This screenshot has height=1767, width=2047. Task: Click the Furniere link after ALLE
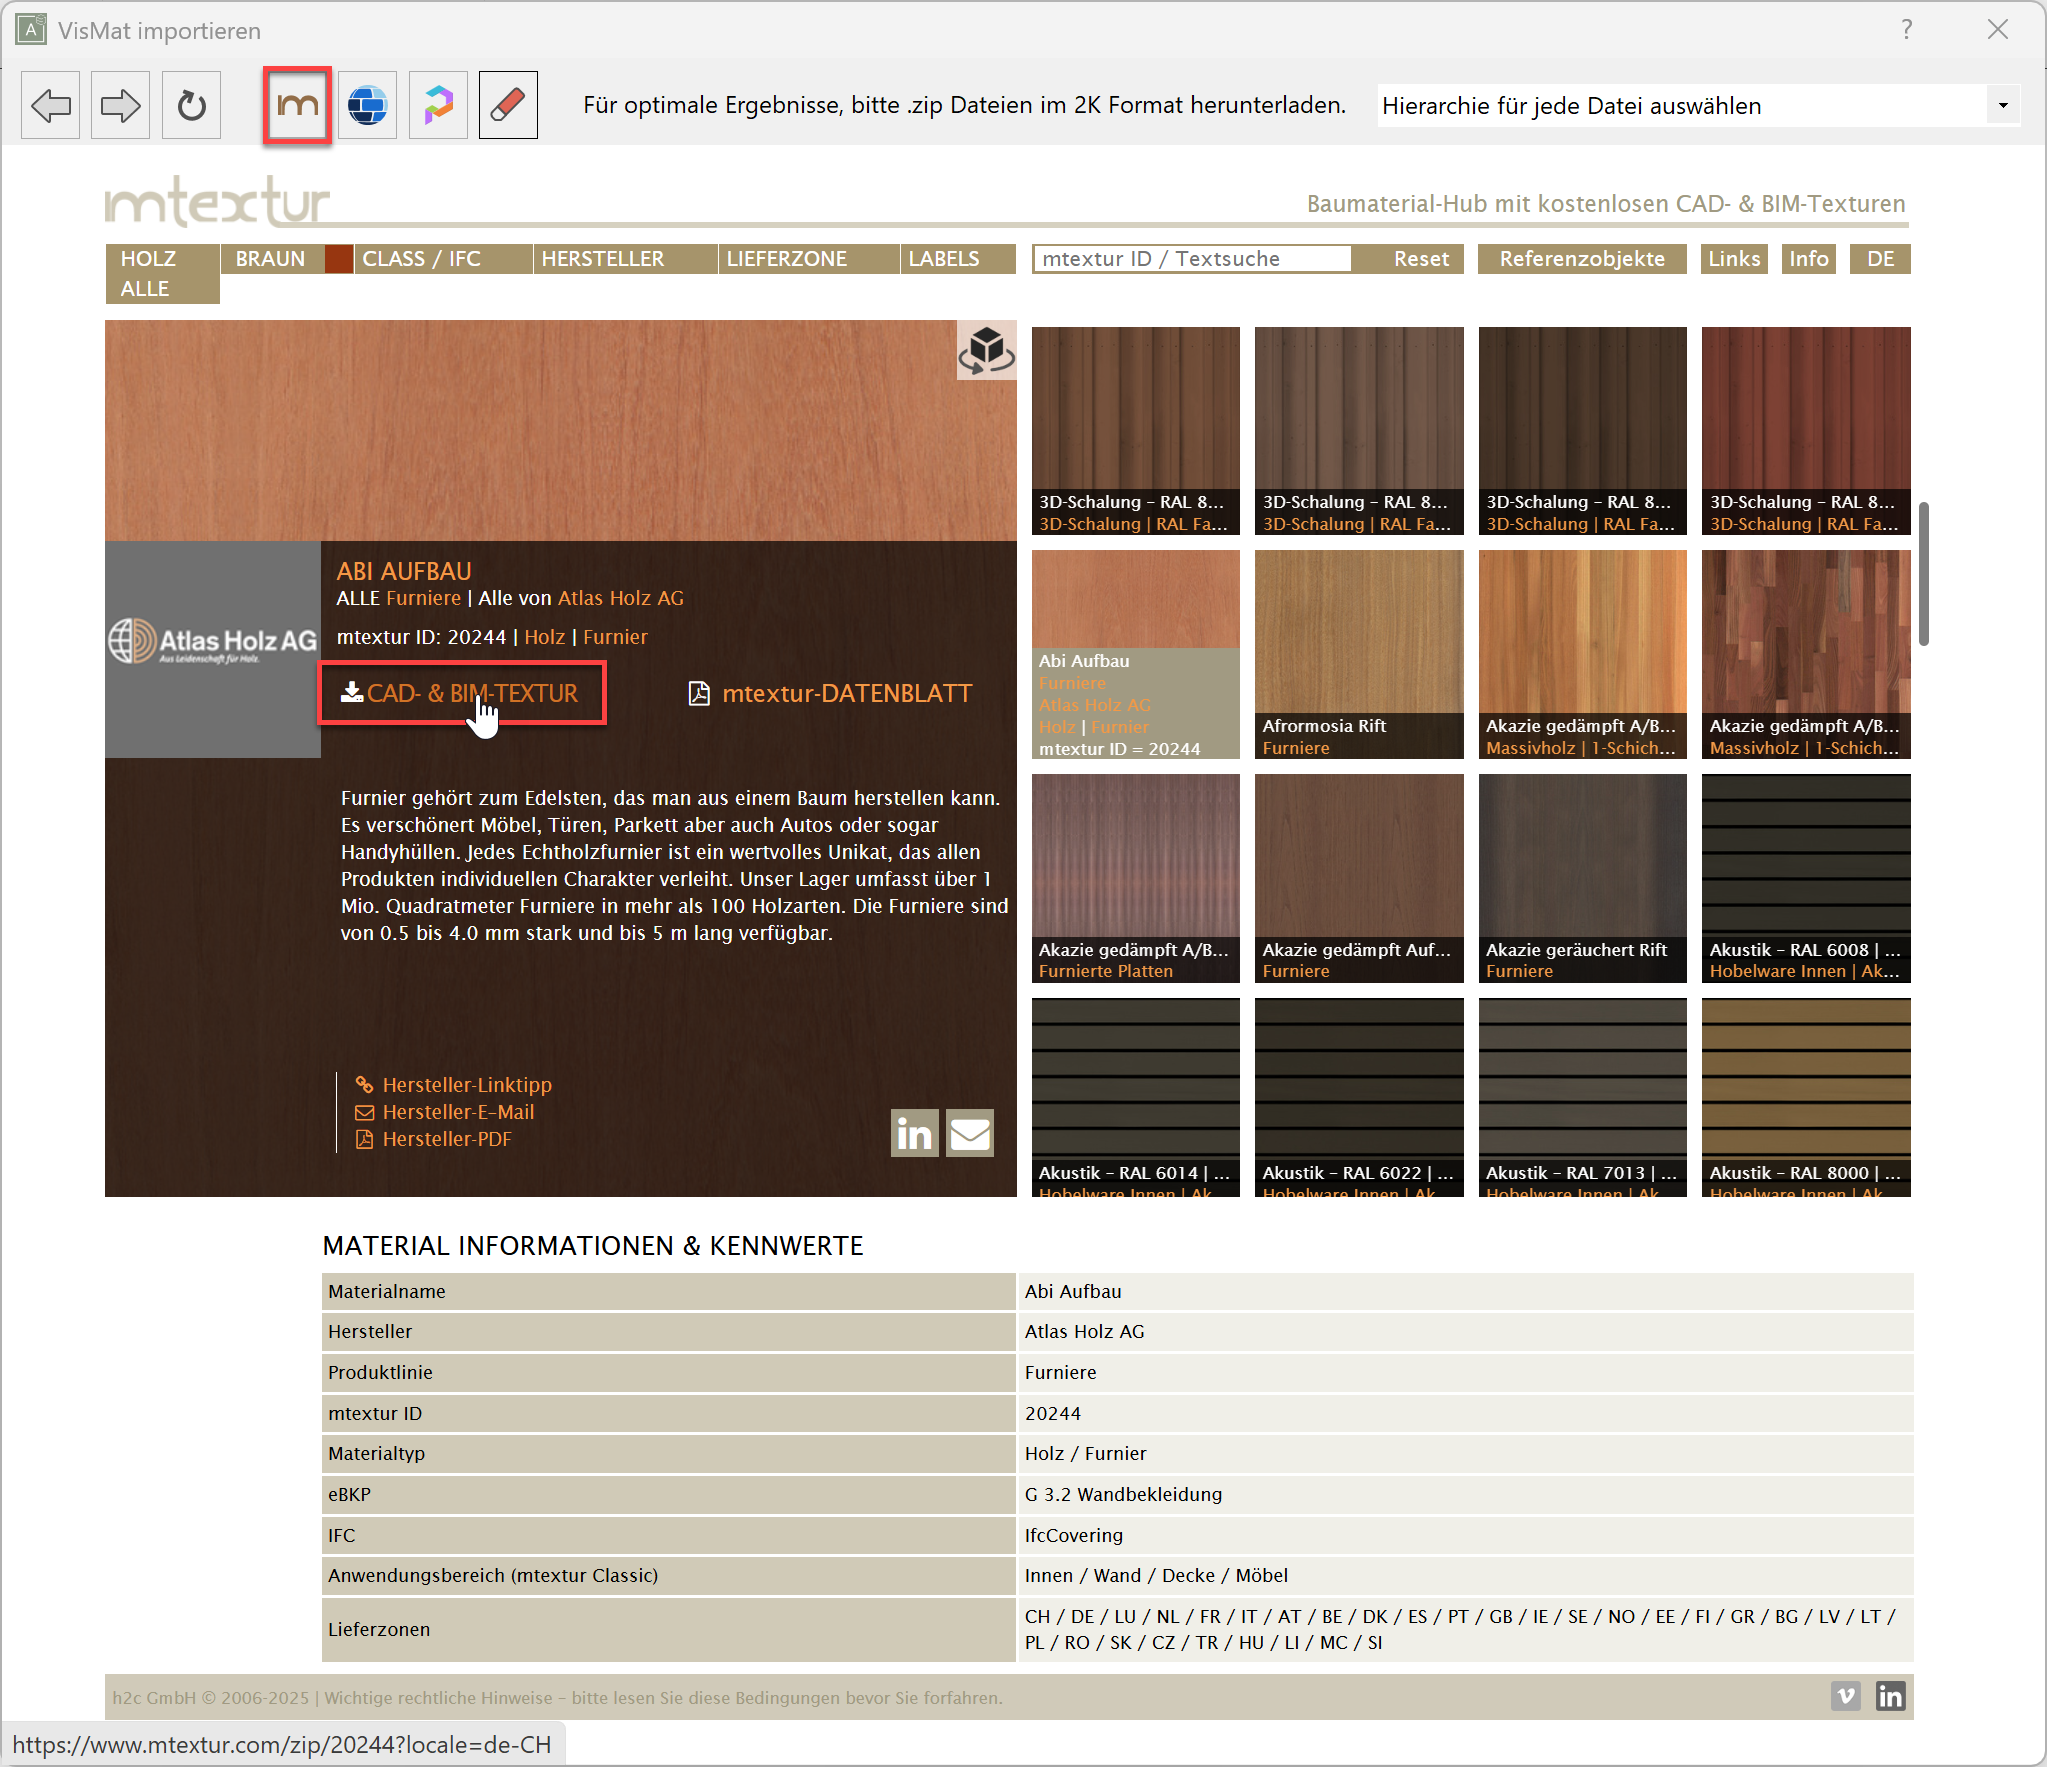point(423,598)
